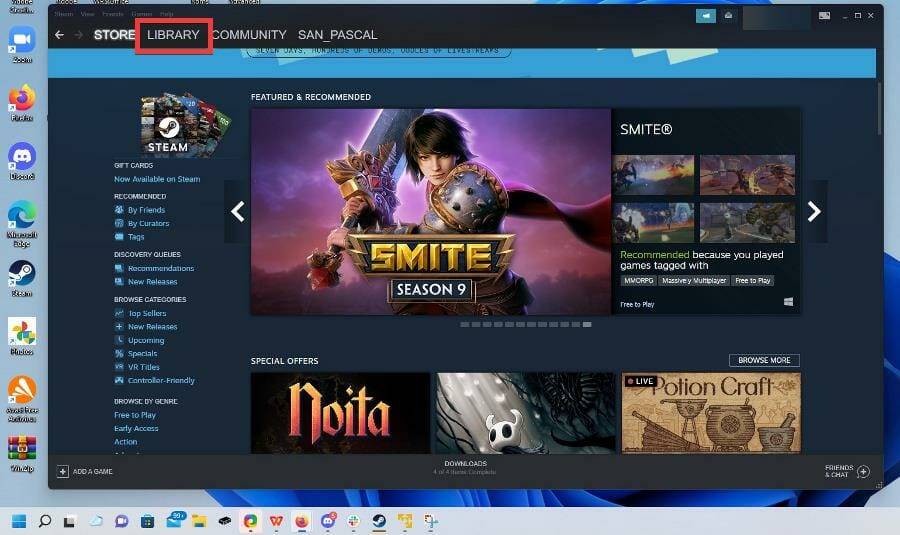Switch to Big Picture mode icon
Viewport: 900px width, 535px height.
824,15
